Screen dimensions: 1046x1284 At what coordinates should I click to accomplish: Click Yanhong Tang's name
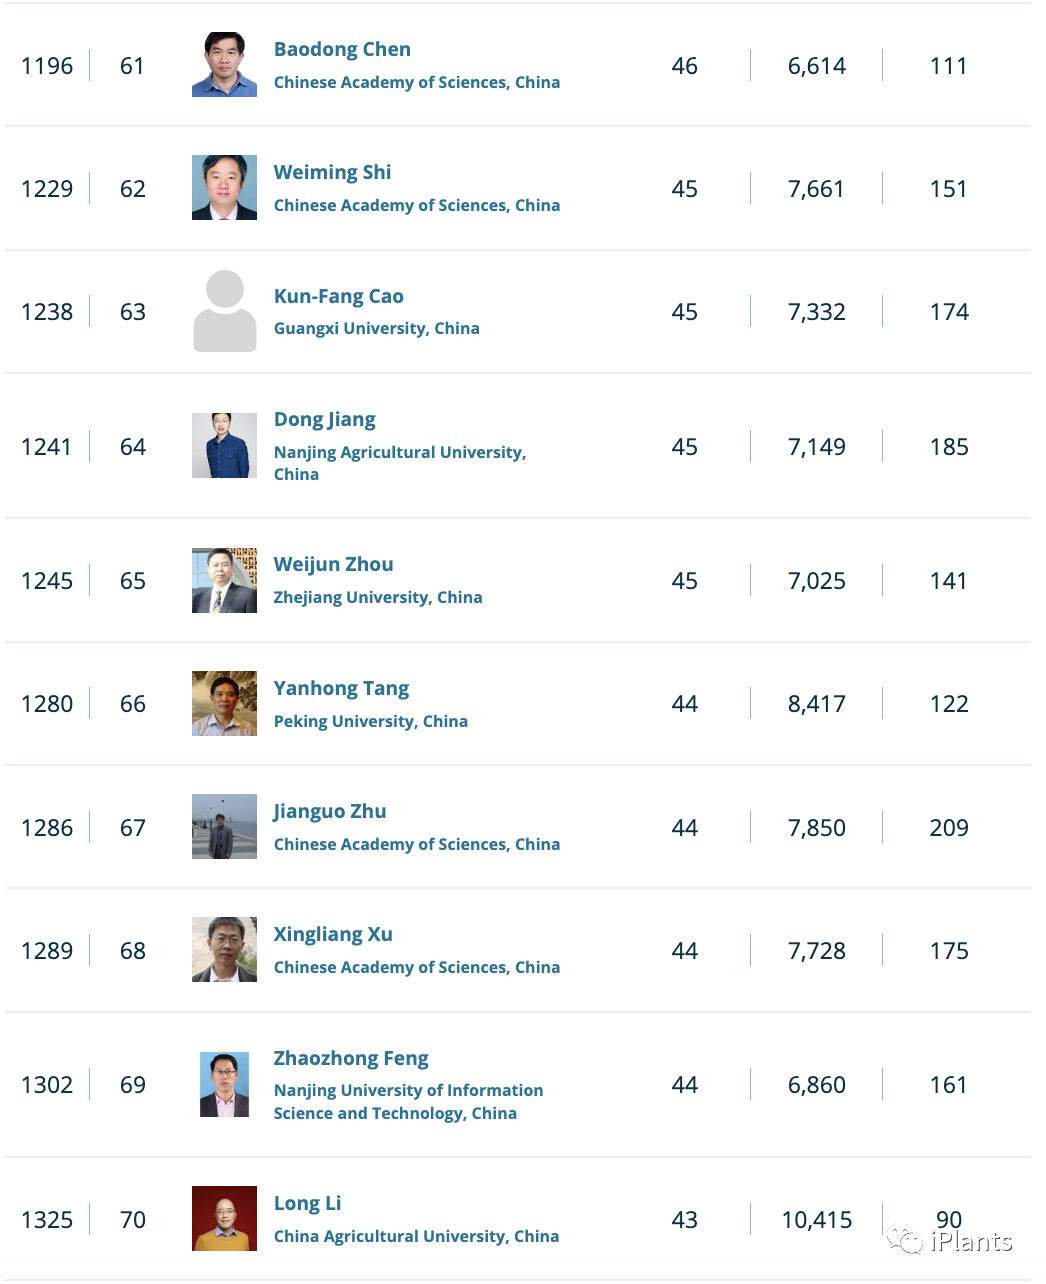(x=341, y=688)
